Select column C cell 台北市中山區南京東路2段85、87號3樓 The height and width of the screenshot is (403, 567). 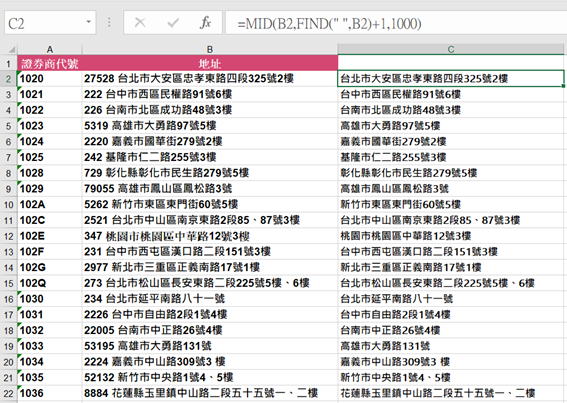tap(451, 220)
